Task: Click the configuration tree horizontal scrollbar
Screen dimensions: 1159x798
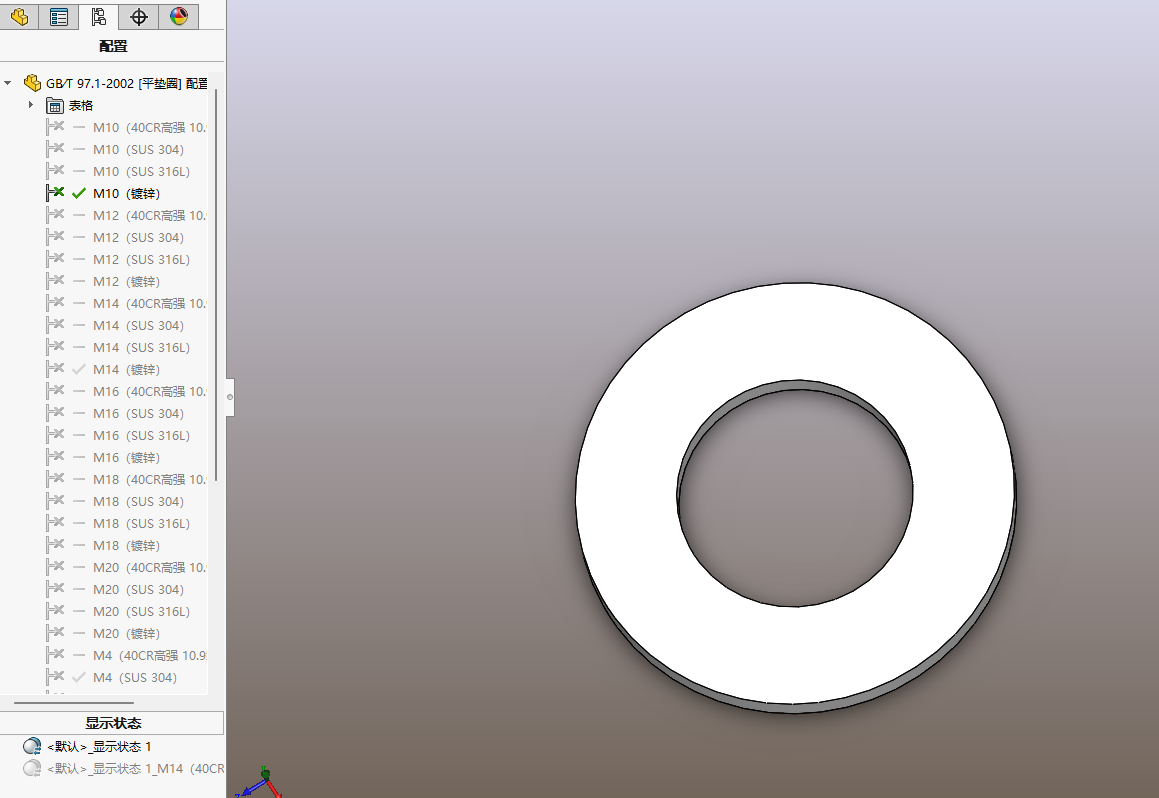Action: (74, 702)
